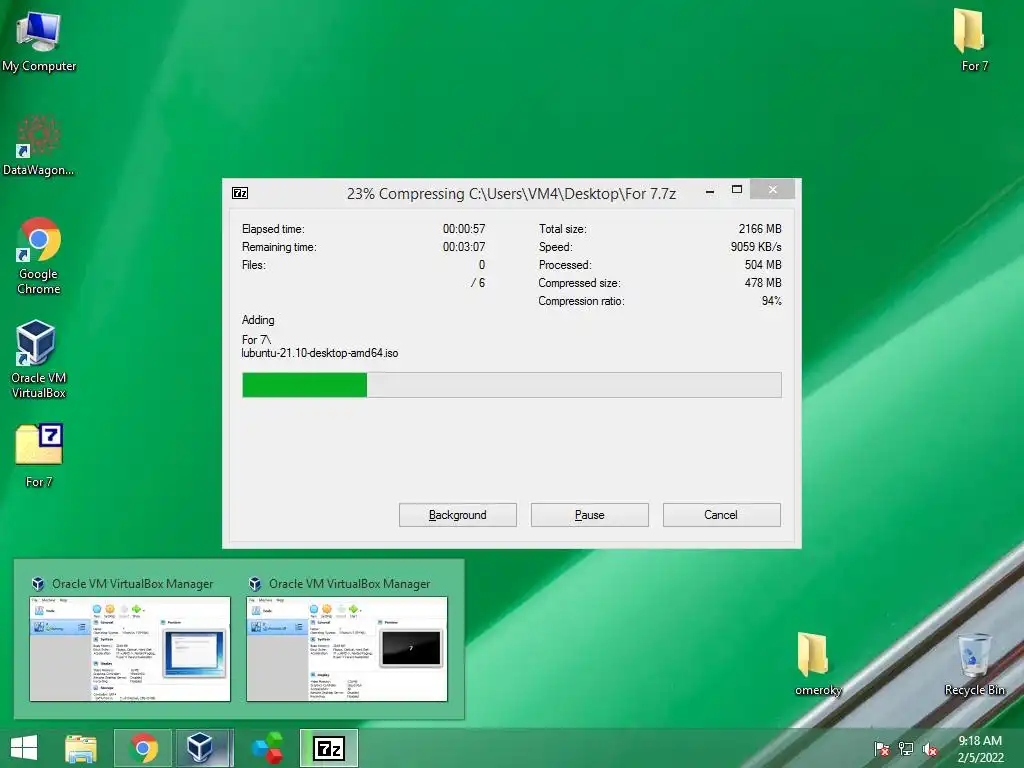Open My Computer desktop icon
The width and height of the screenshot is (1024, 768).
39,41
